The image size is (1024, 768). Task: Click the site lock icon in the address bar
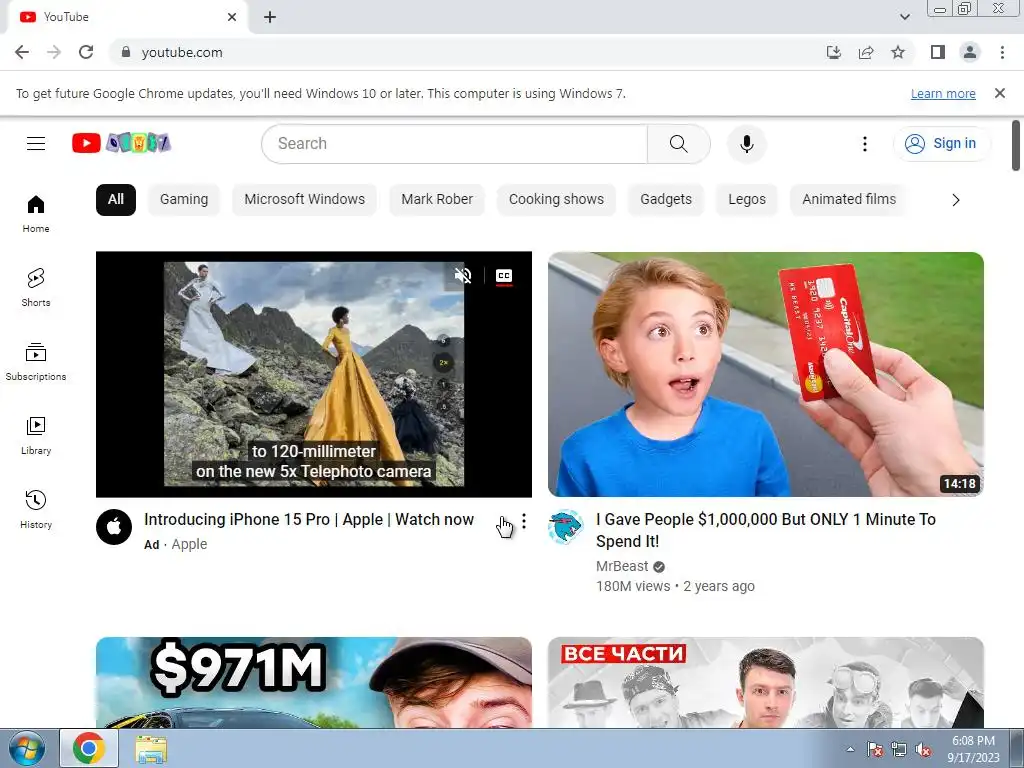pos(126,52)
